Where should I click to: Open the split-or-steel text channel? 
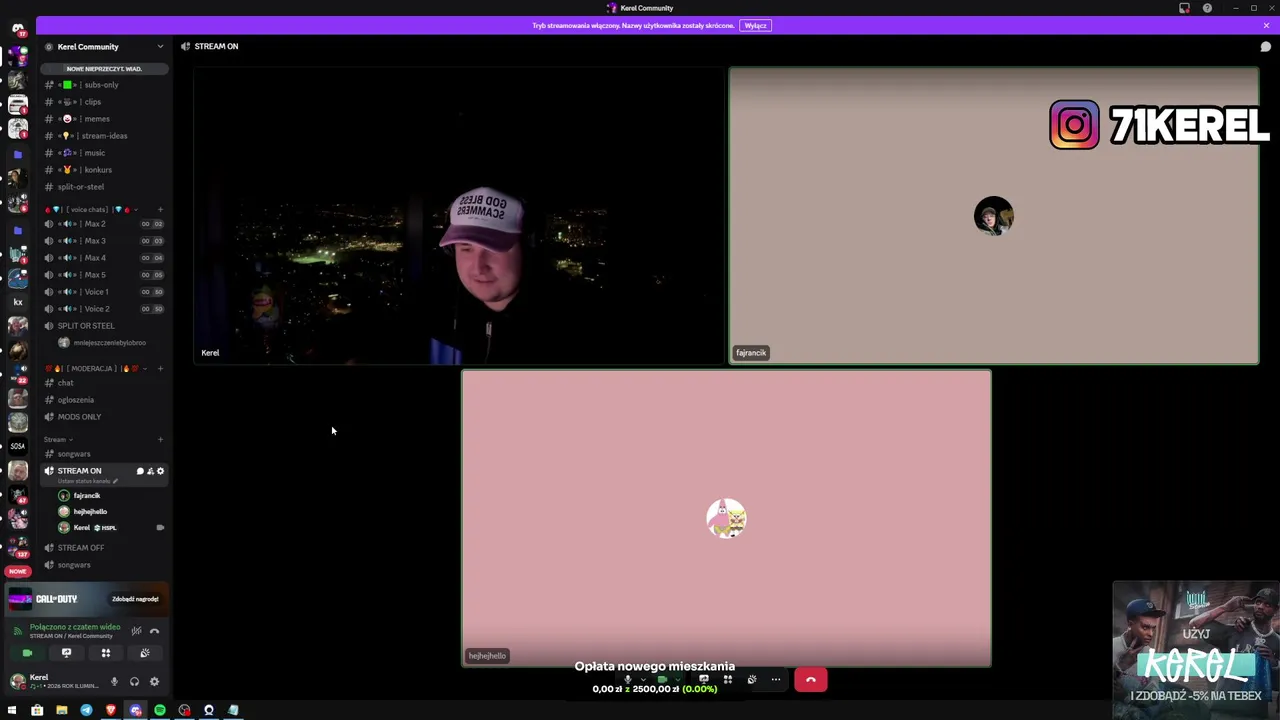(x=103, y=187)
